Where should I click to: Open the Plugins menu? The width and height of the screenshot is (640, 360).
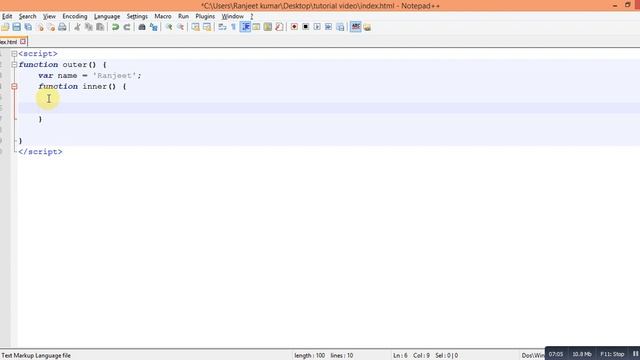(205, 16)
